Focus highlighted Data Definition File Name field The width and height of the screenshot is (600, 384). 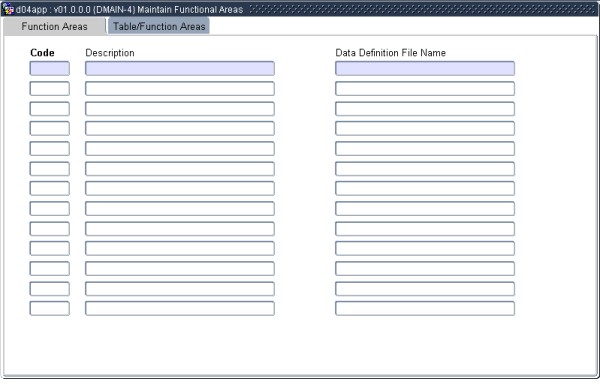(x=425, y=68)
